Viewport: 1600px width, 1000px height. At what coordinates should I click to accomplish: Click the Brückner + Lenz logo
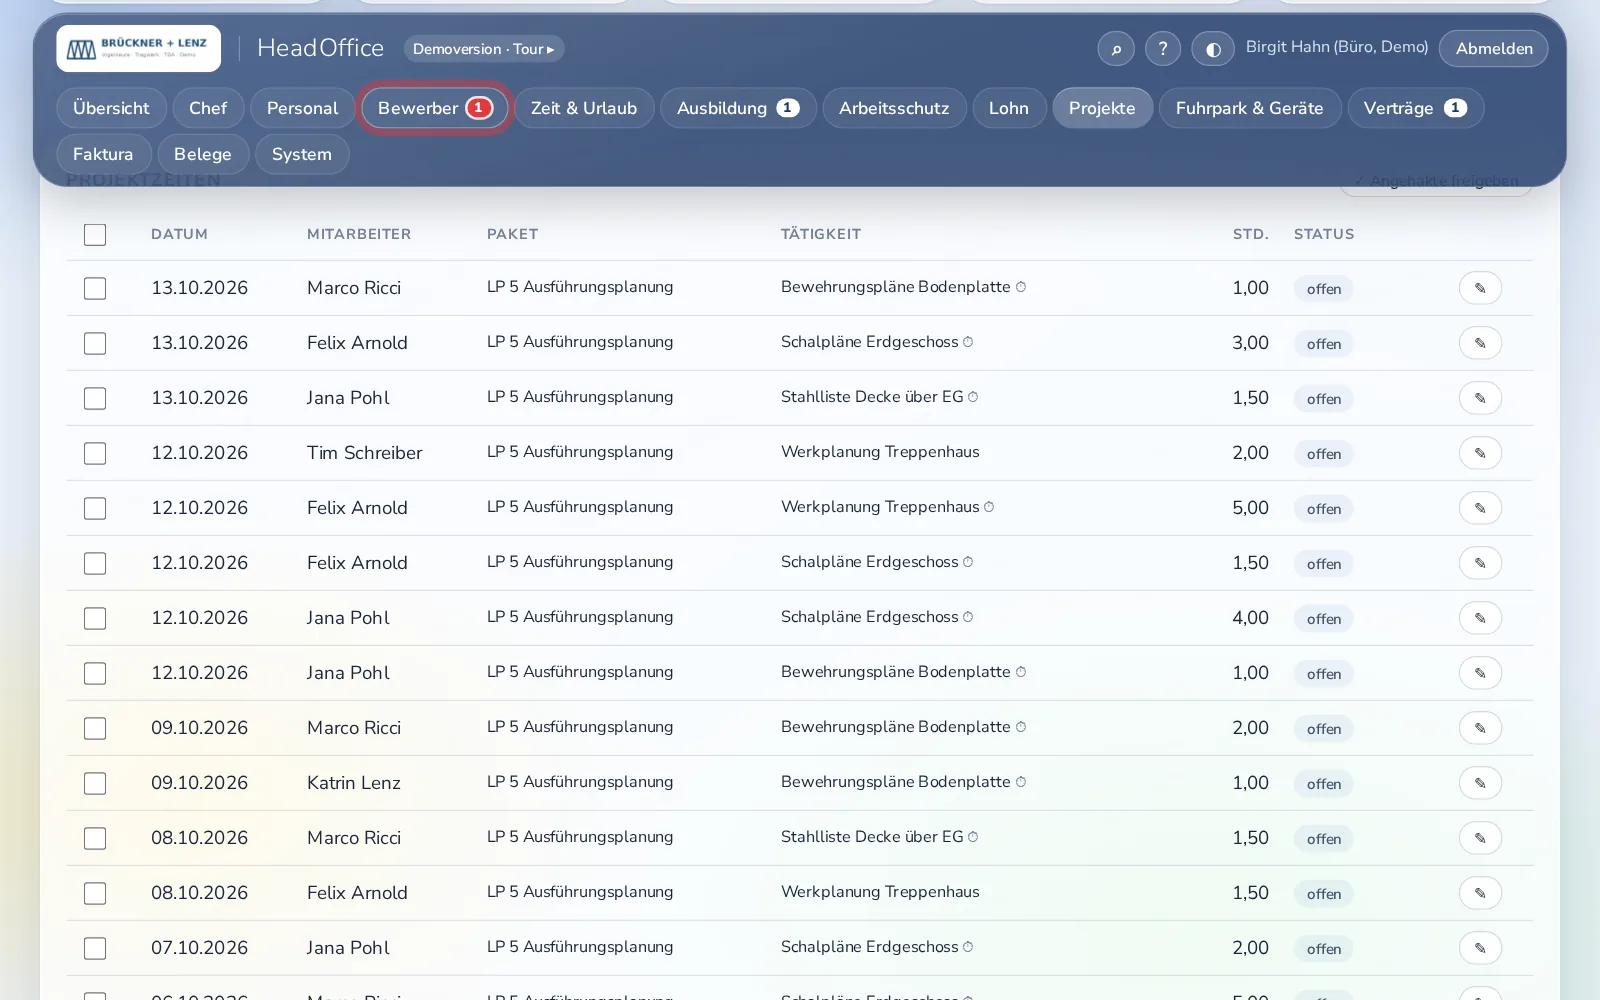click(x=139, y=48)
